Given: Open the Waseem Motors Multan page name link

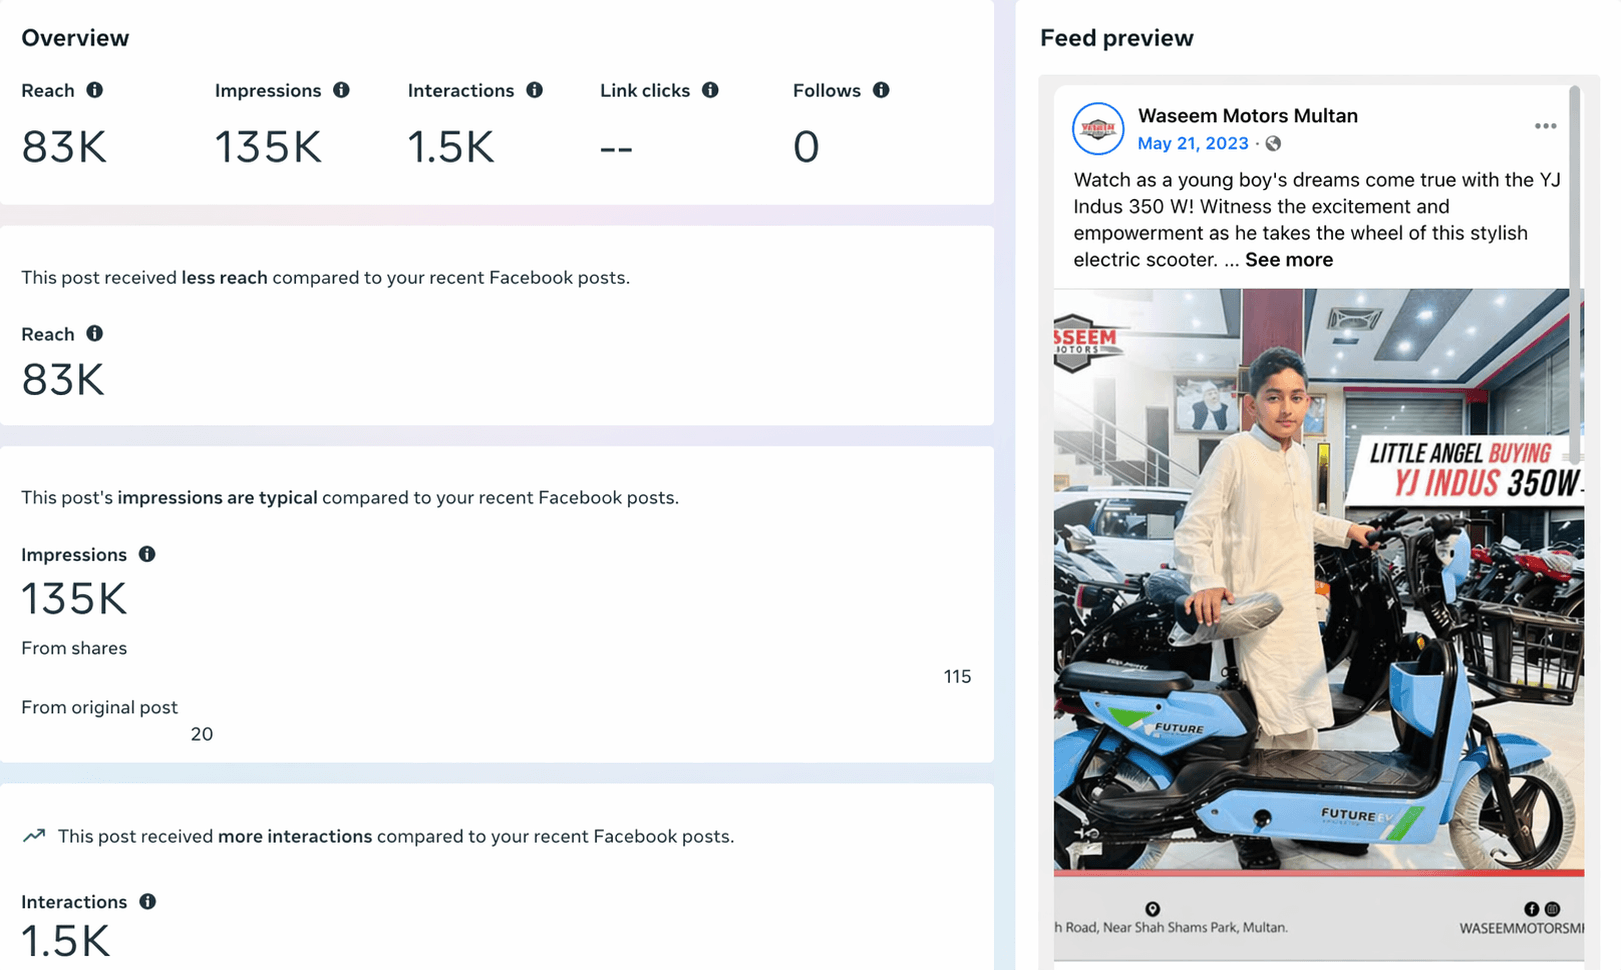Looking at the screenshot, I should click(1248, 116).
